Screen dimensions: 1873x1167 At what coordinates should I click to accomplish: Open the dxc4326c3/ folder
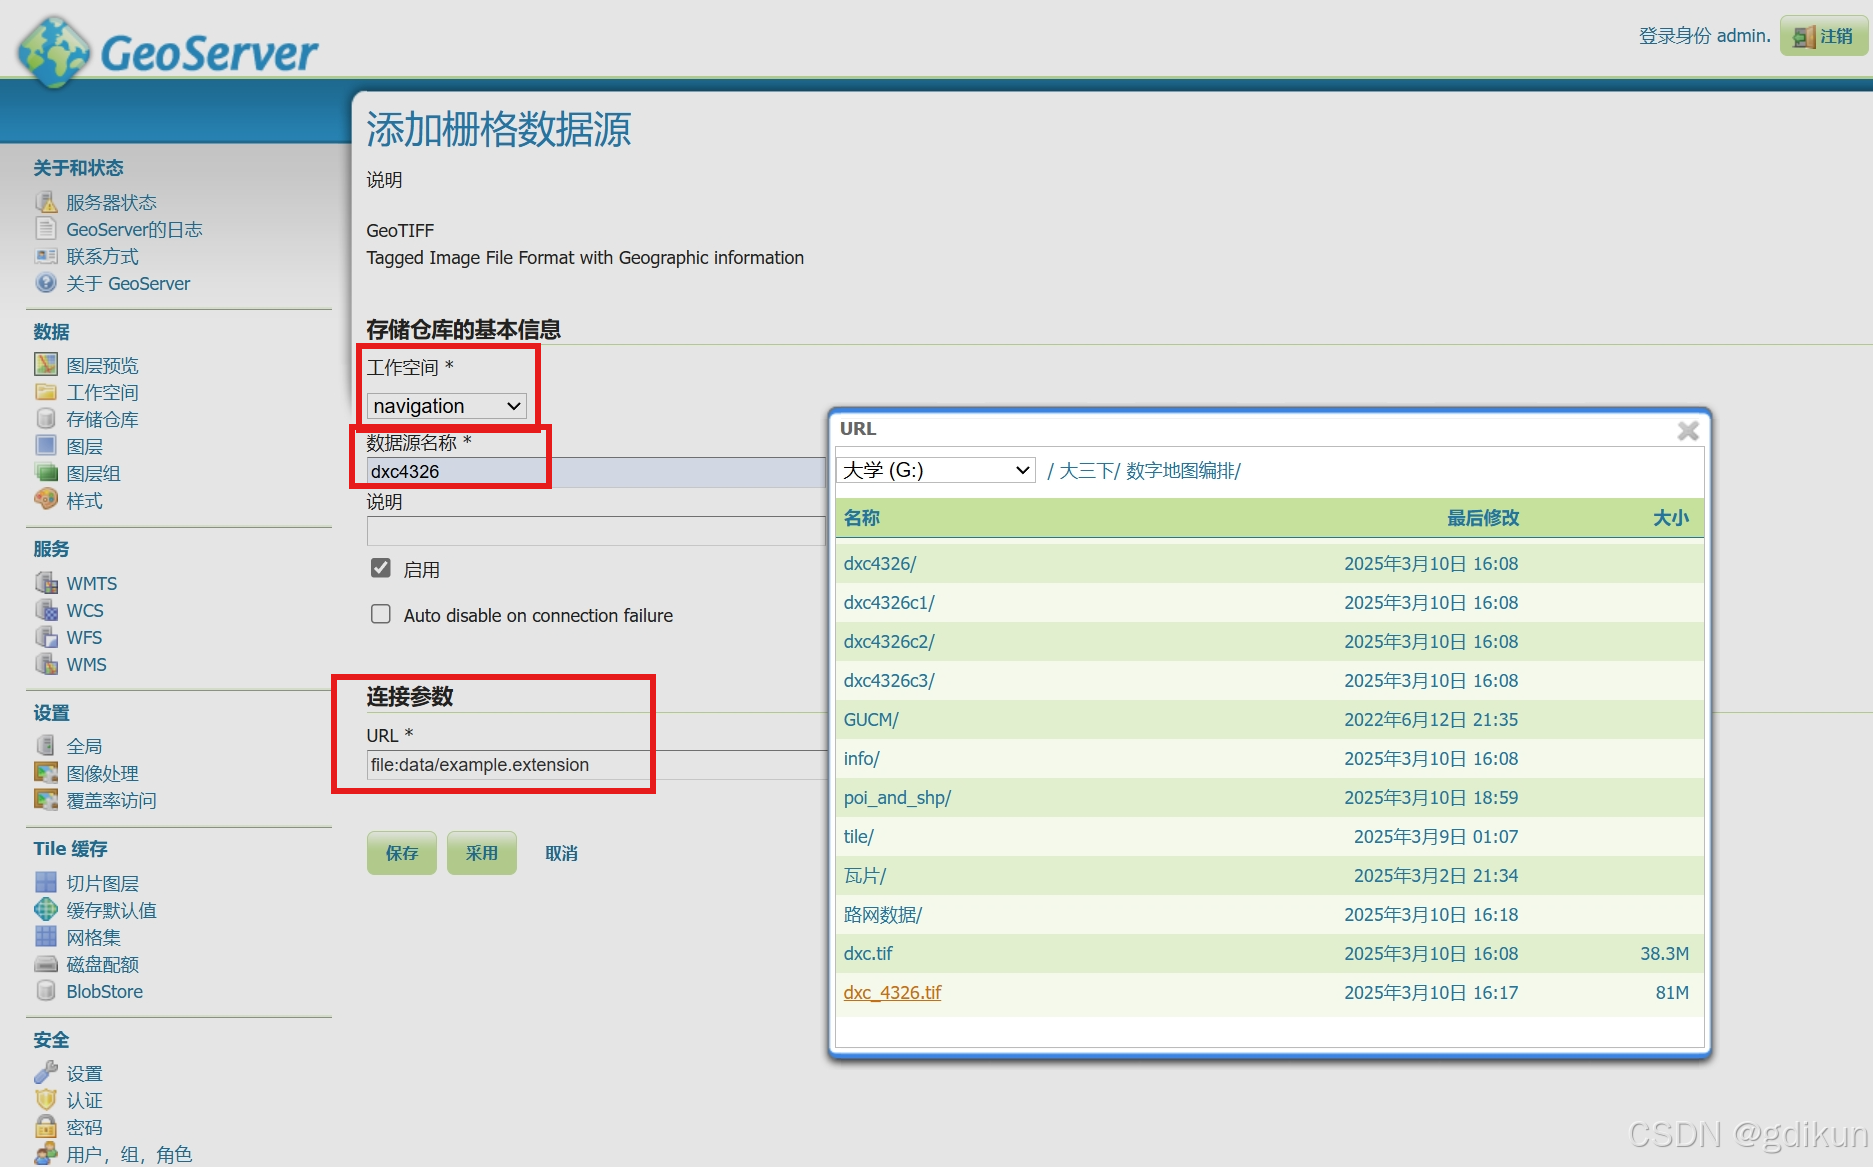coord(889,681)
